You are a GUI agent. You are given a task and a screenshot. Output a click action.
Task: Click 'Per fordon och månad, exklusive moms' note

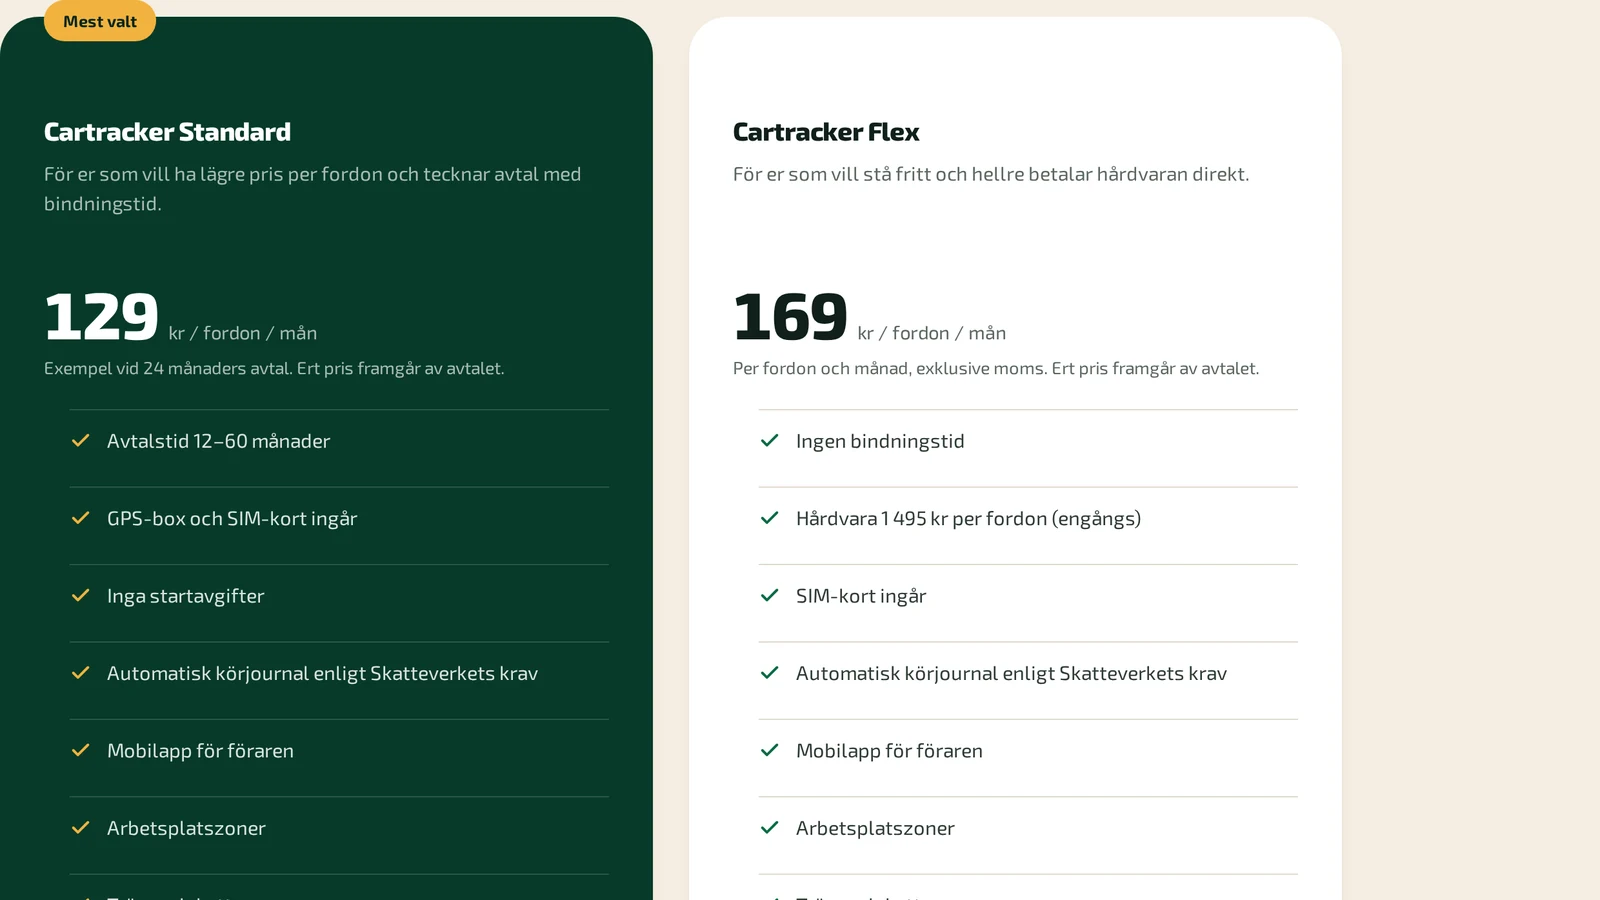click(x=996, y=369)
